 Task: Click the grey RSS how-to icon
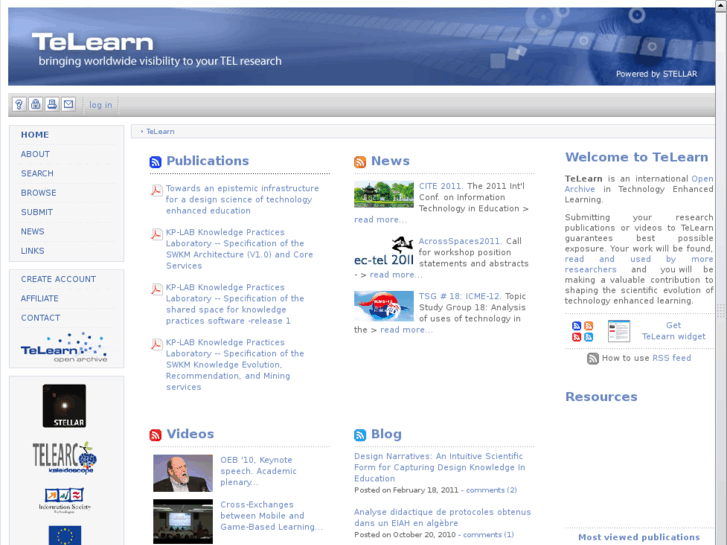[x=593, y=358]
